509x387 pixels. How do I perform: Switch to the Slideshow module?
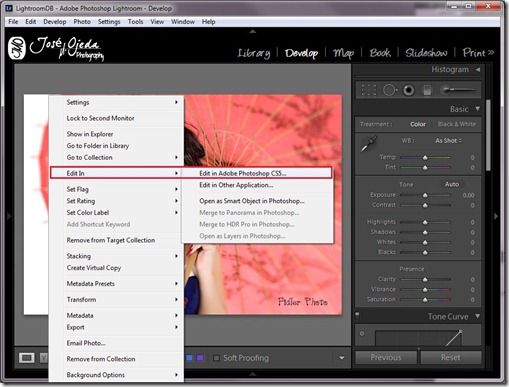click(x=426, y=53)
